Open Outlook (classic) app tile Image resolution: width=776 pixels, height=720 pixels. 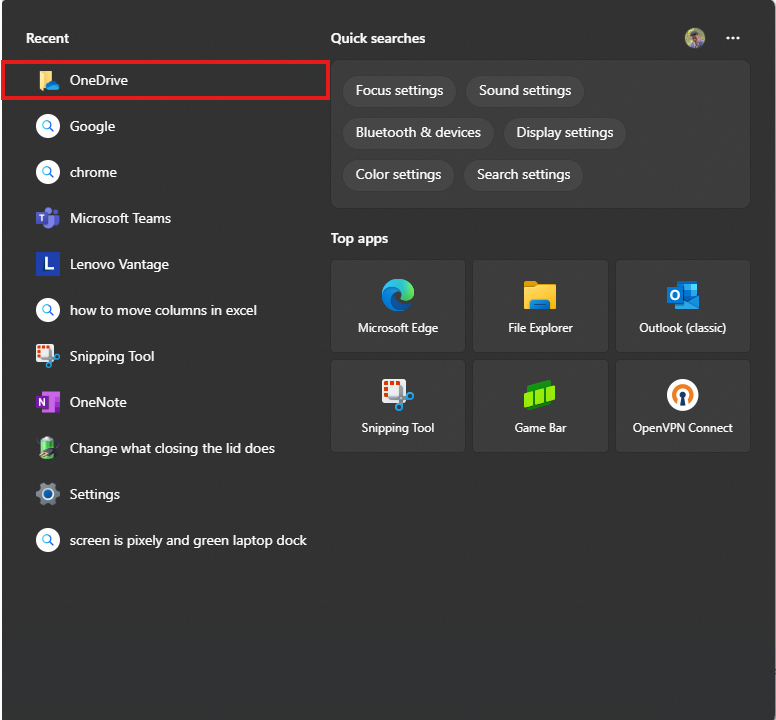(682, 306)
